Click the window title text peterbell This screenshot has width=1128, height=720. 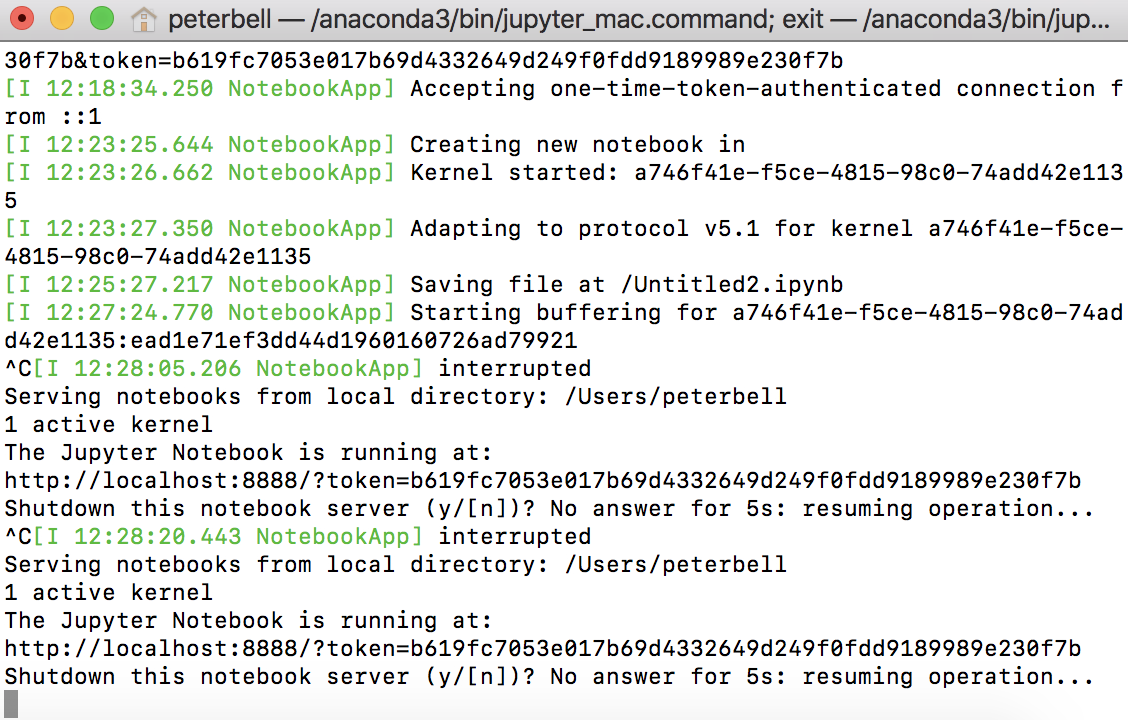[x=219, y=19]
